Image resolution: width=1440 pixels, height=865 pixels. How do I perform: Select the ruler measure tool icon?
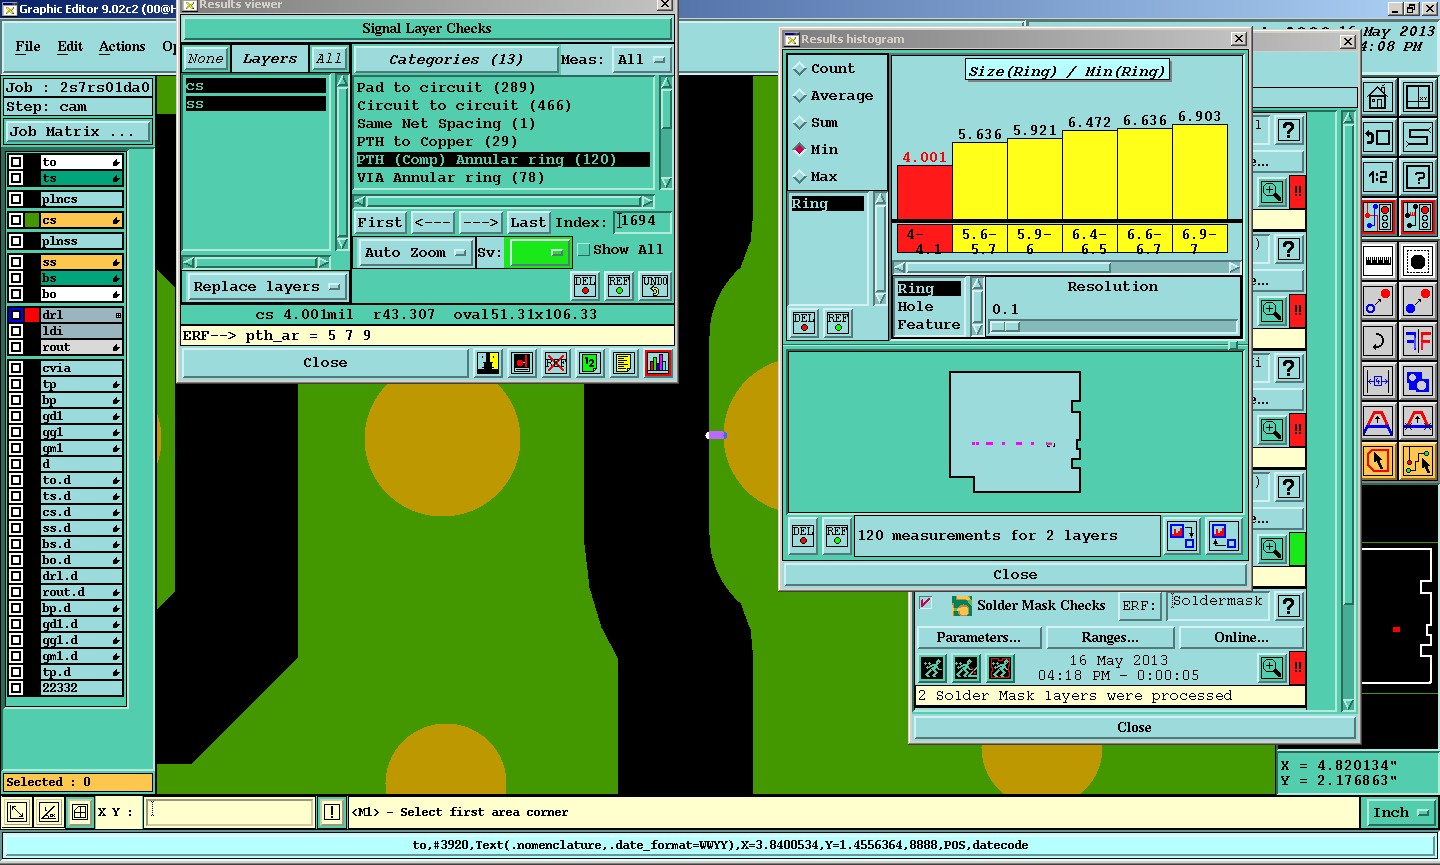tap(1378, 262)
